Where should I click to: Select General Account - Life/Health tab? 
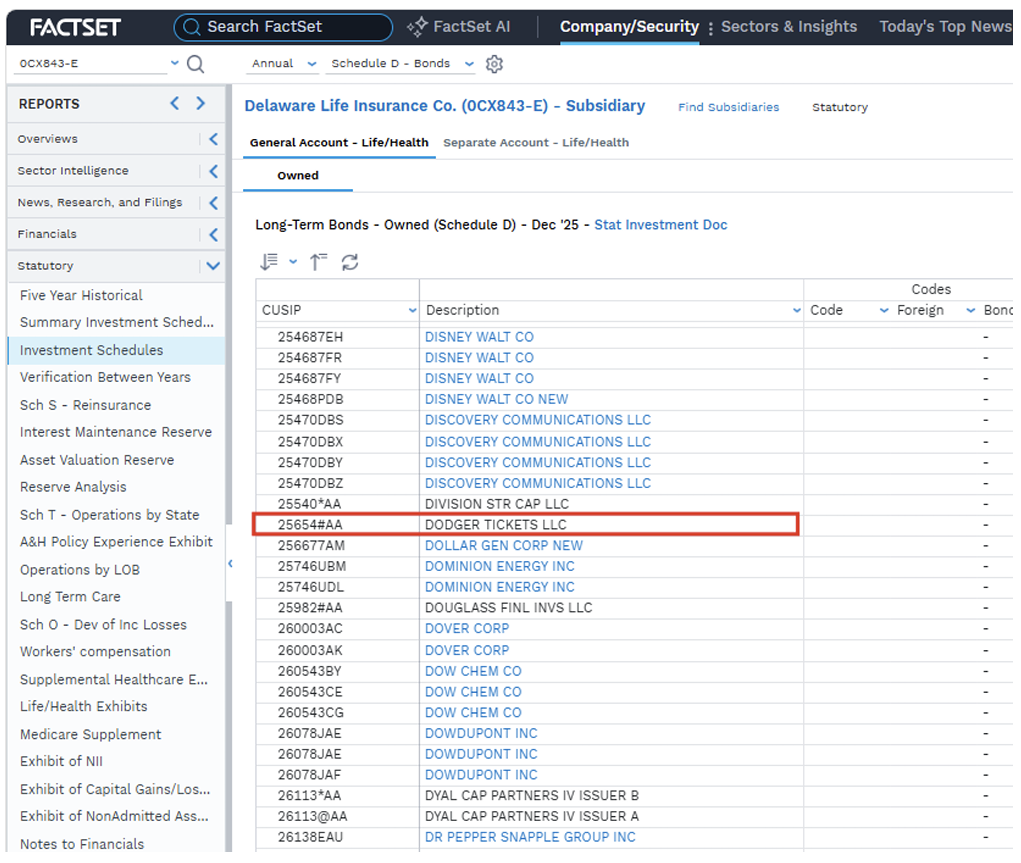pos(339,143)
